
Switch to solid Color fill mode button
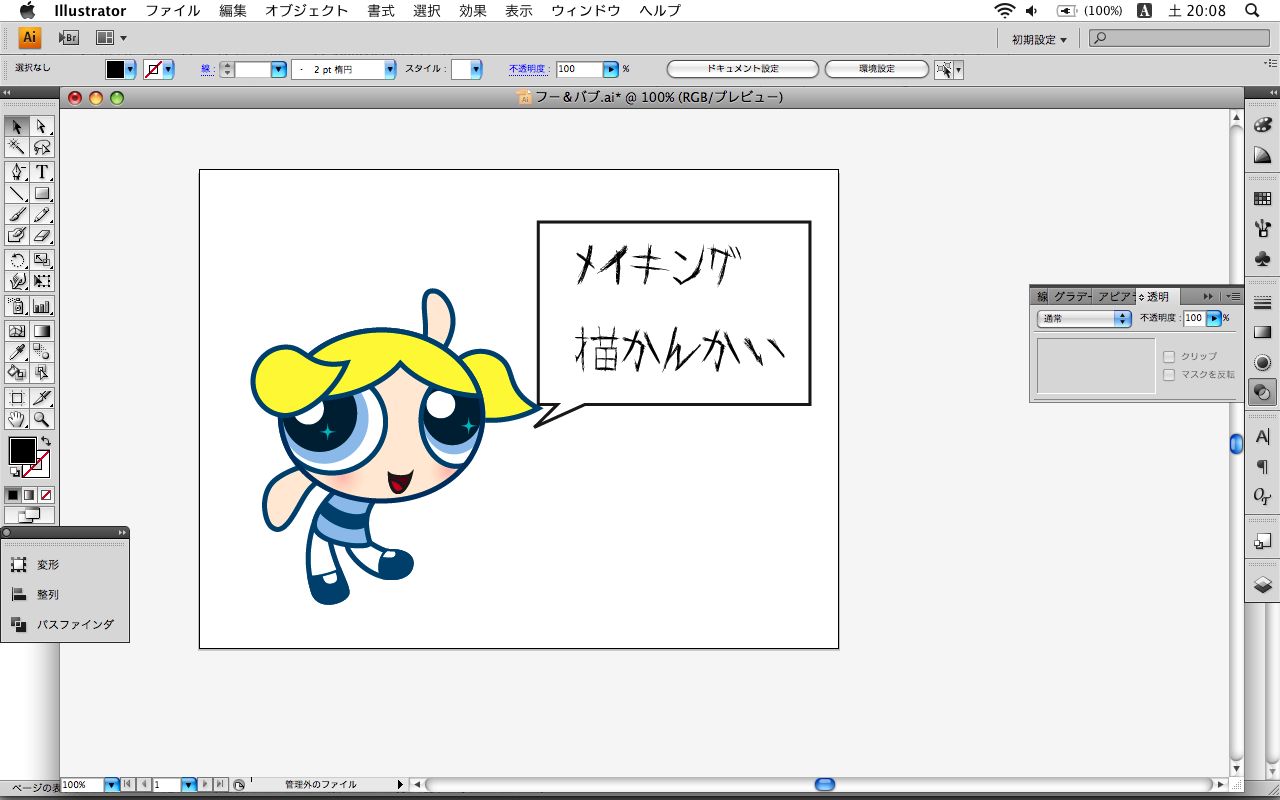(13, 495)
